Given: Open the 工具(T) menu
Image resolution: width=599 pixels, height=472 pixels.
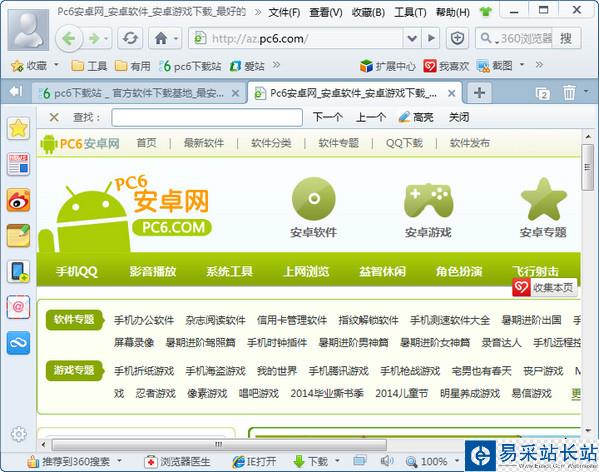Looking at the screenshot, I should 410,13.
